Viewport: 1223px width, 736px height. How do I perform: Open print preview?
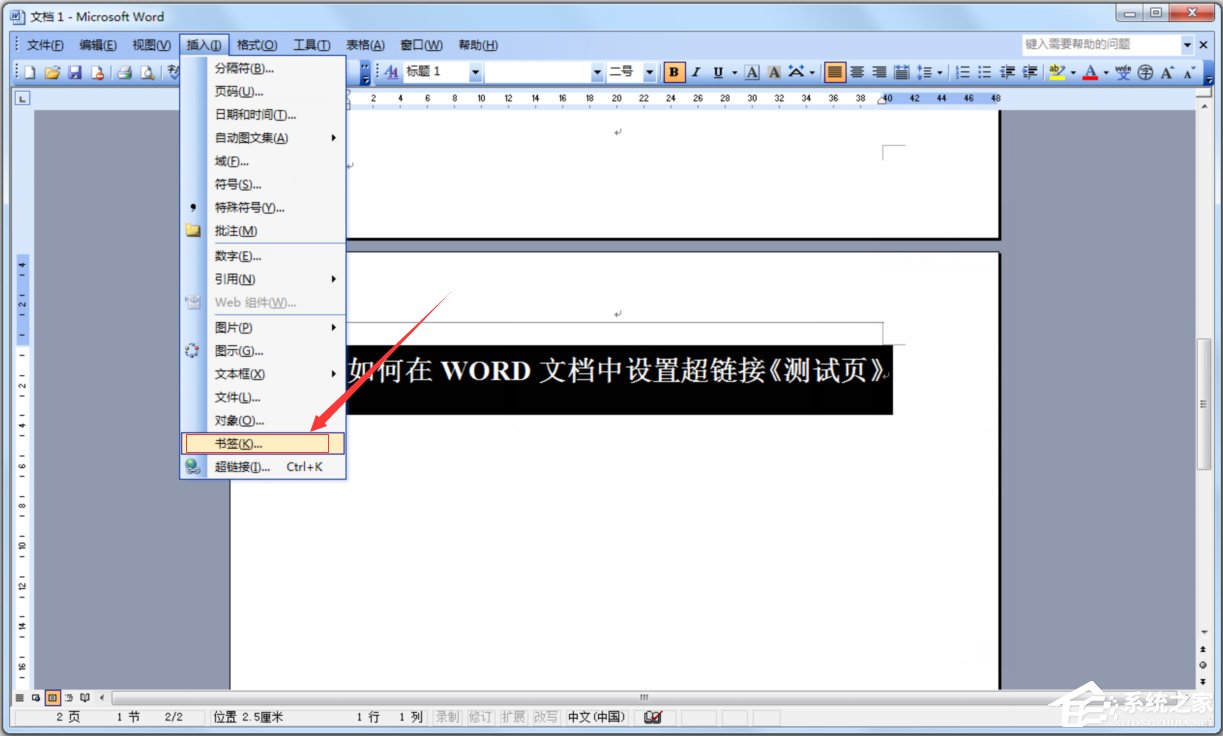pos(146,72)
